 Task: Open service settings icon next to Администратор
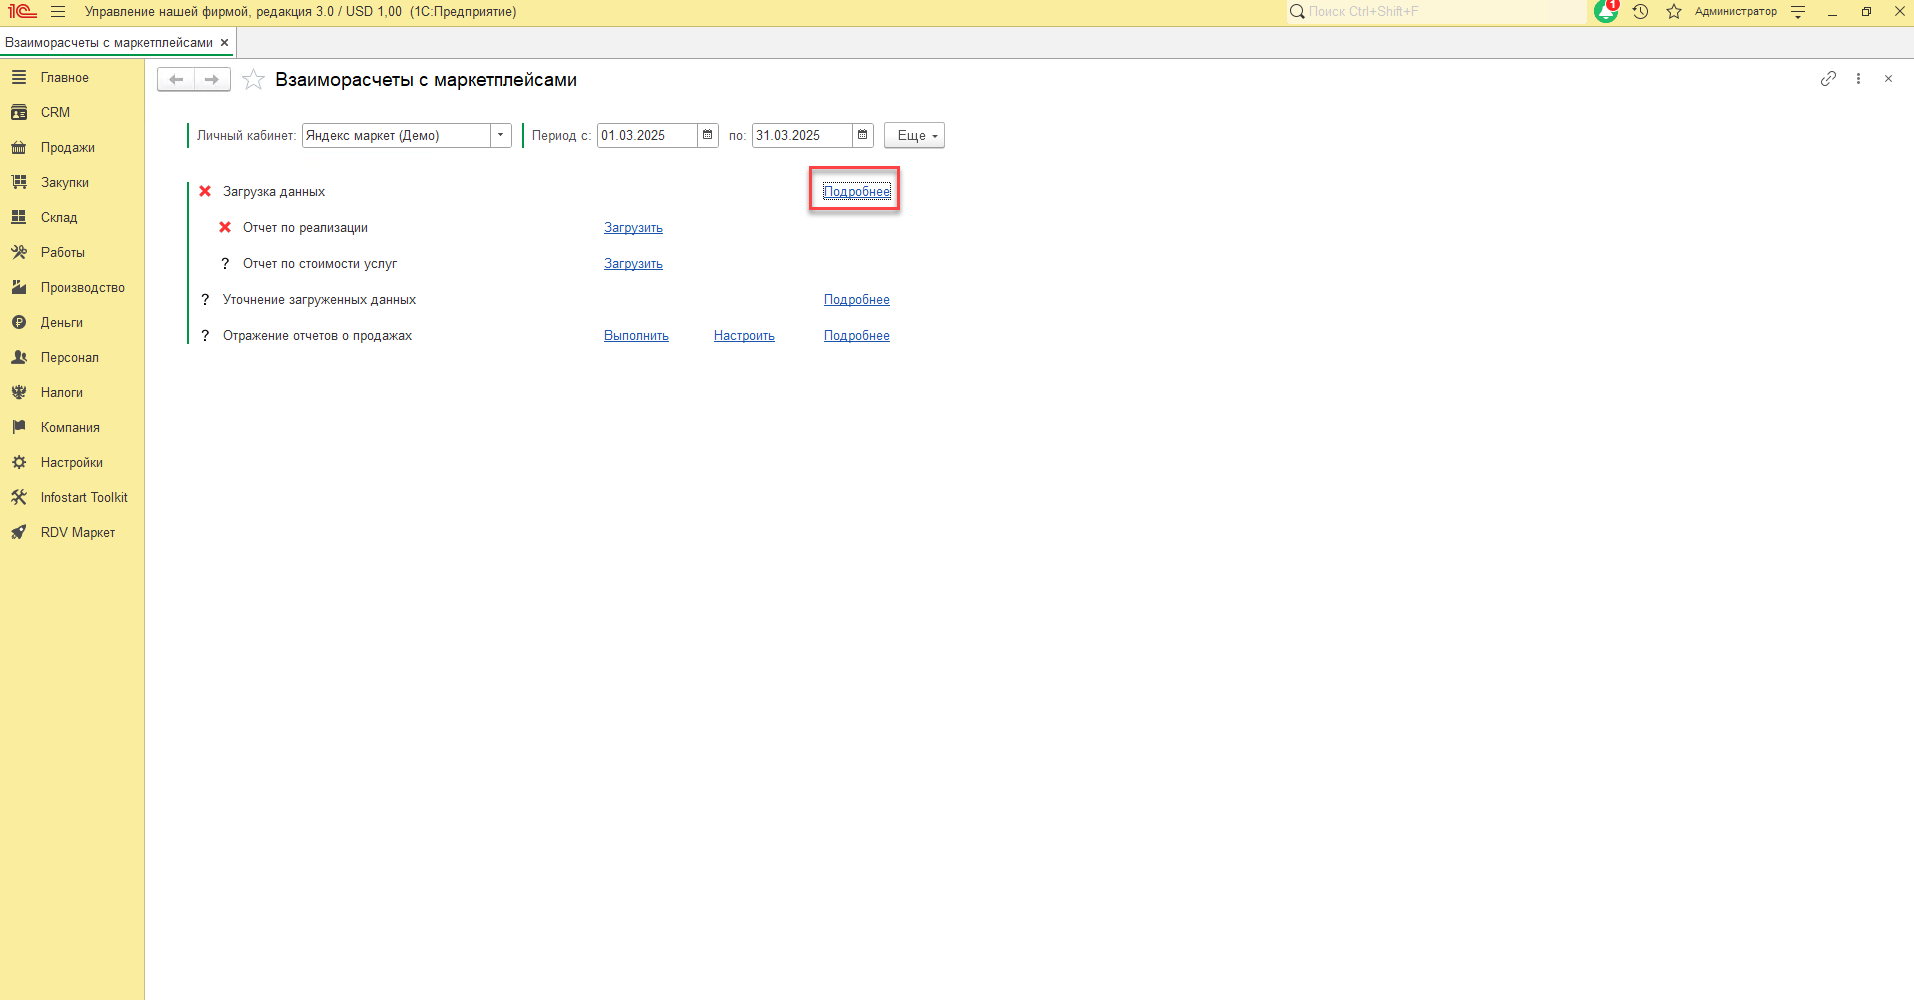click(x=1798, y=12)
